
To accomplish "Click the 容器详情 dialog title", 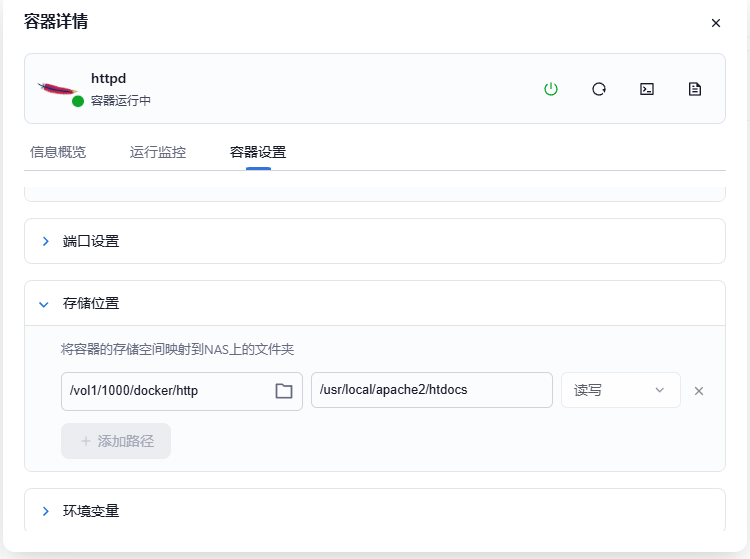I will coord(56,22).
